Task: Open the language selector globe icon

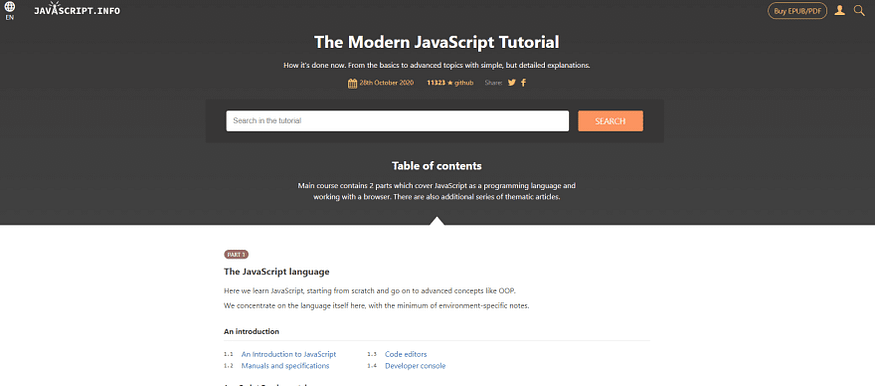Action: 9,7
